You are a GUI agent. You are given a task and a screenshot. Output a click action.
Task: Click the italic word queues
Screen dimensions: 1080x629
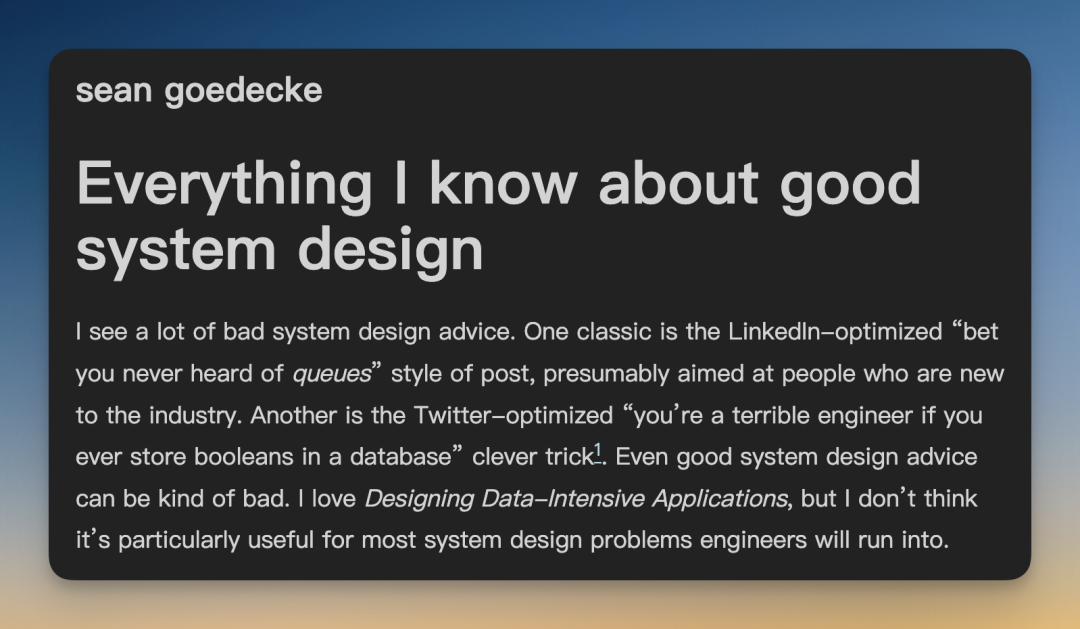331,374
